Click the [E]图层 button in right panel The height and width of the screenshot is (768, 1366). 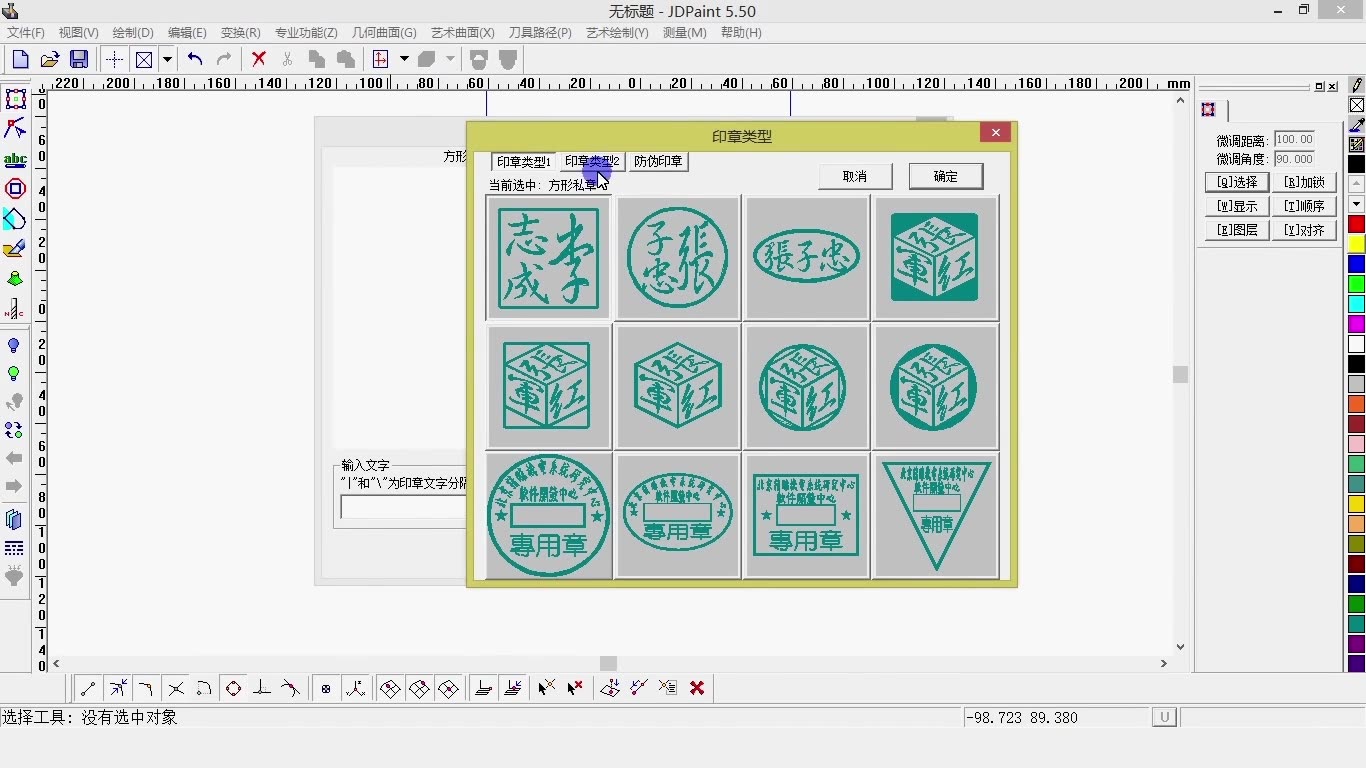1236,229
